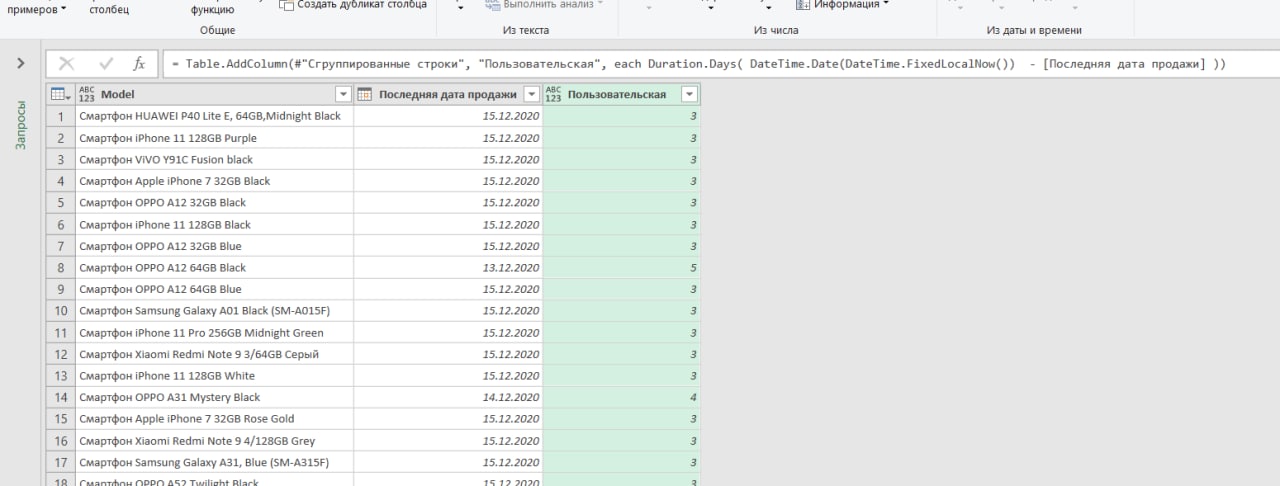
Task: Cancel the formula edit with the X icon
Action: pyautogui.click(x=67, y=64)
